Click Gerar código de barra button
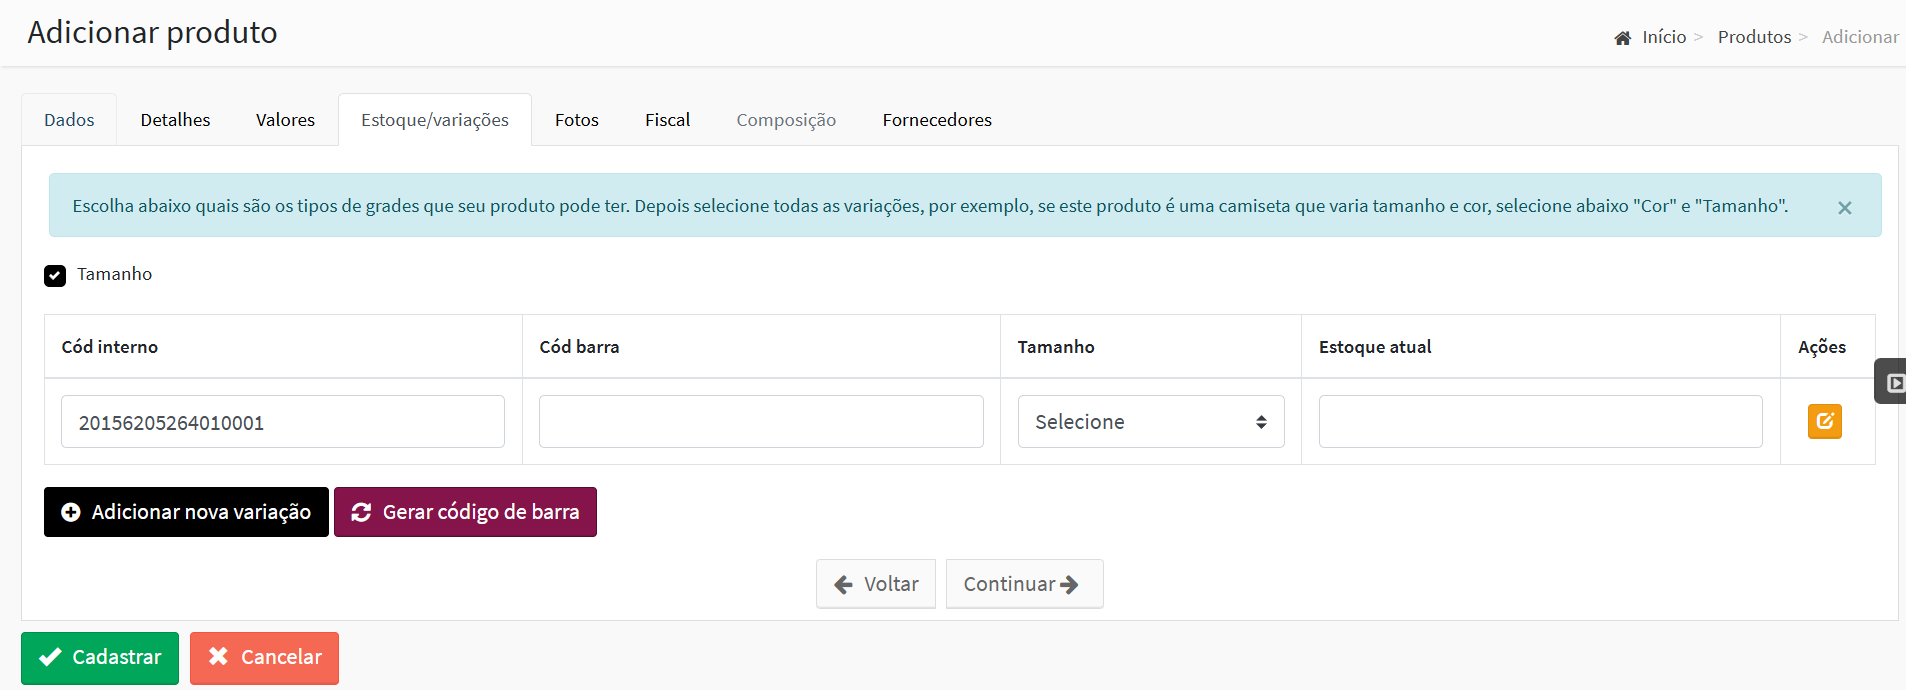The width and height of the screenshot is (1906, 690). (x=465, y=512)
